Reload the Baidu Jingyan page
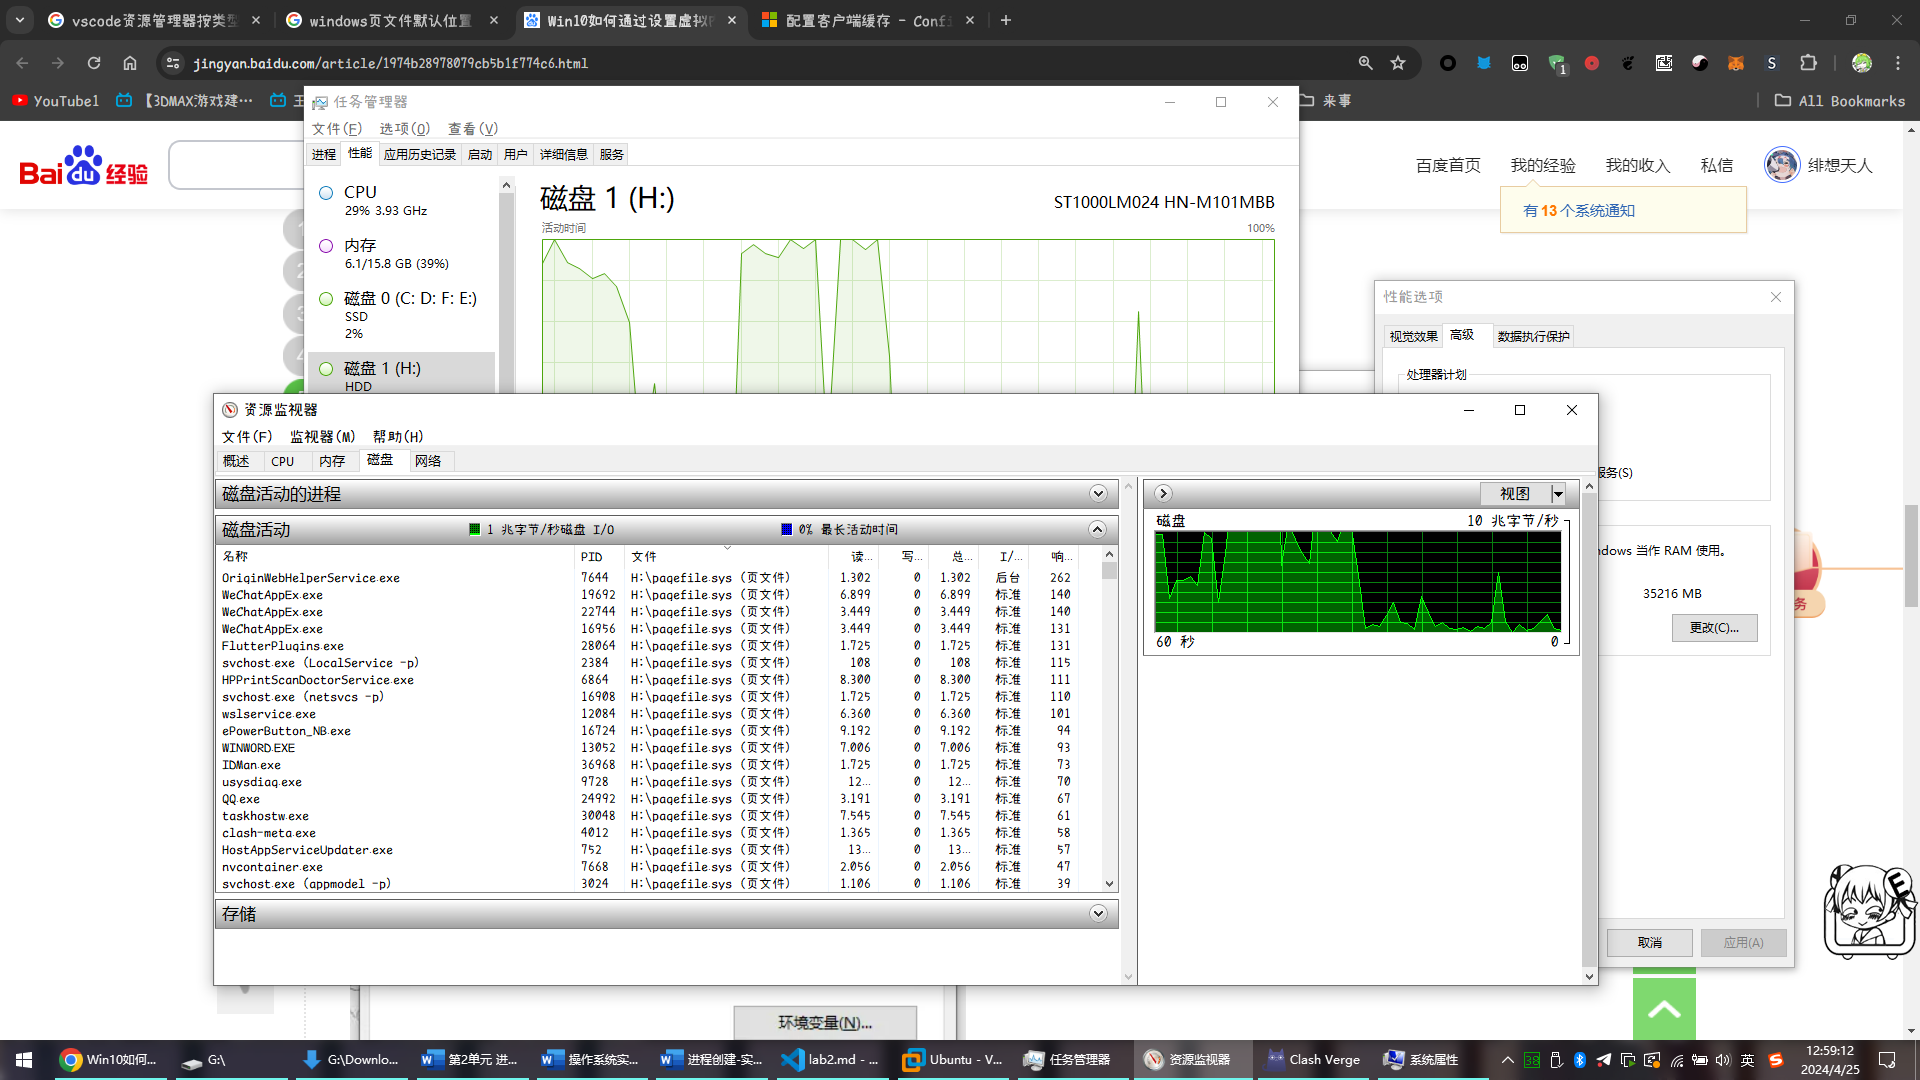Image resolution: width=1920 pixels, height=1080 pixels. click(x=94, y=63)
